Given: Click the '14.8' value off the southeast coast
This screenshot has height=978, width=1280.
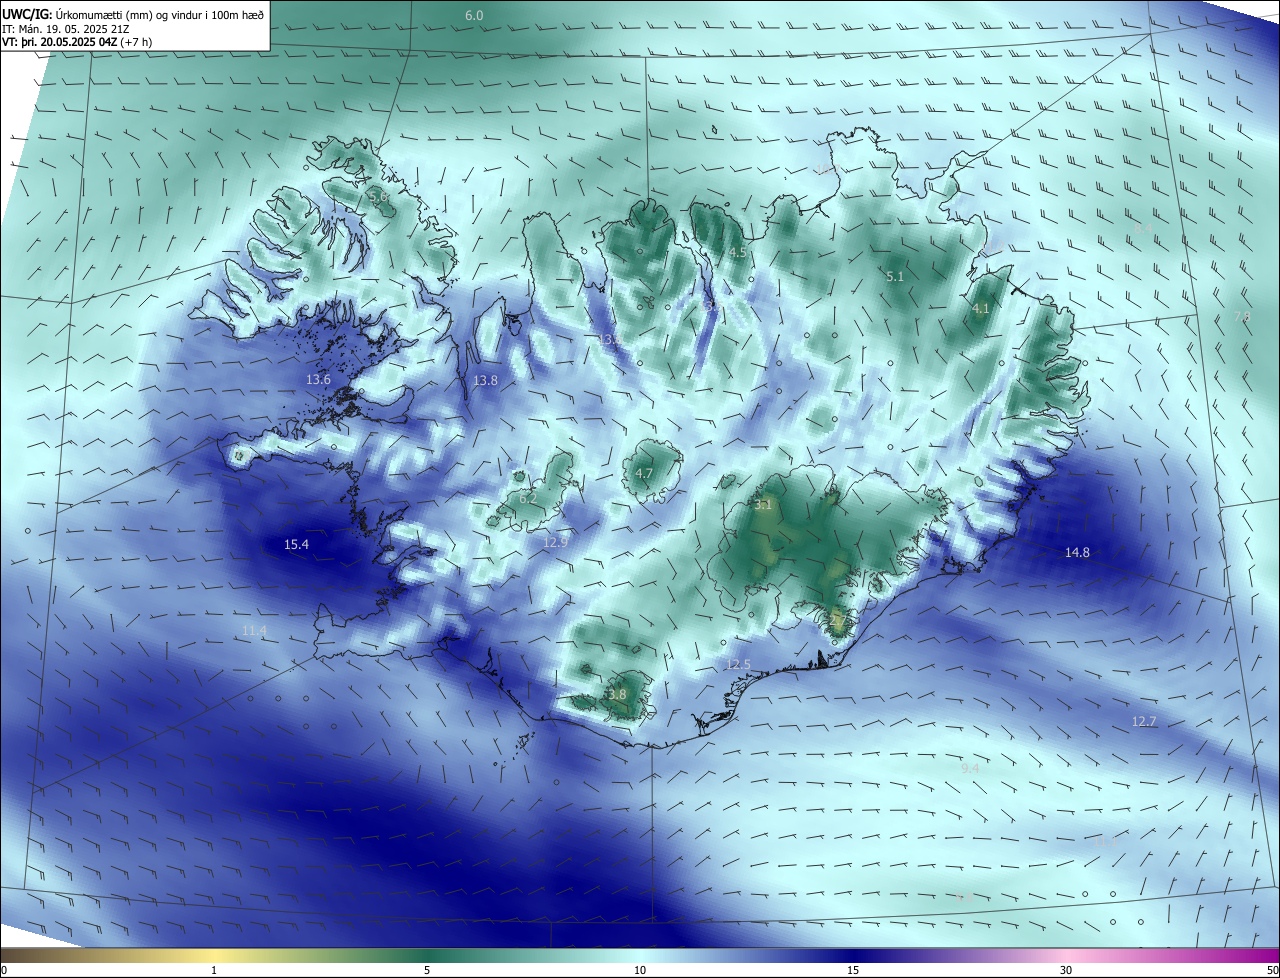Looking at the screenshot, I should pyautogui.click(x=1077, y=552).
